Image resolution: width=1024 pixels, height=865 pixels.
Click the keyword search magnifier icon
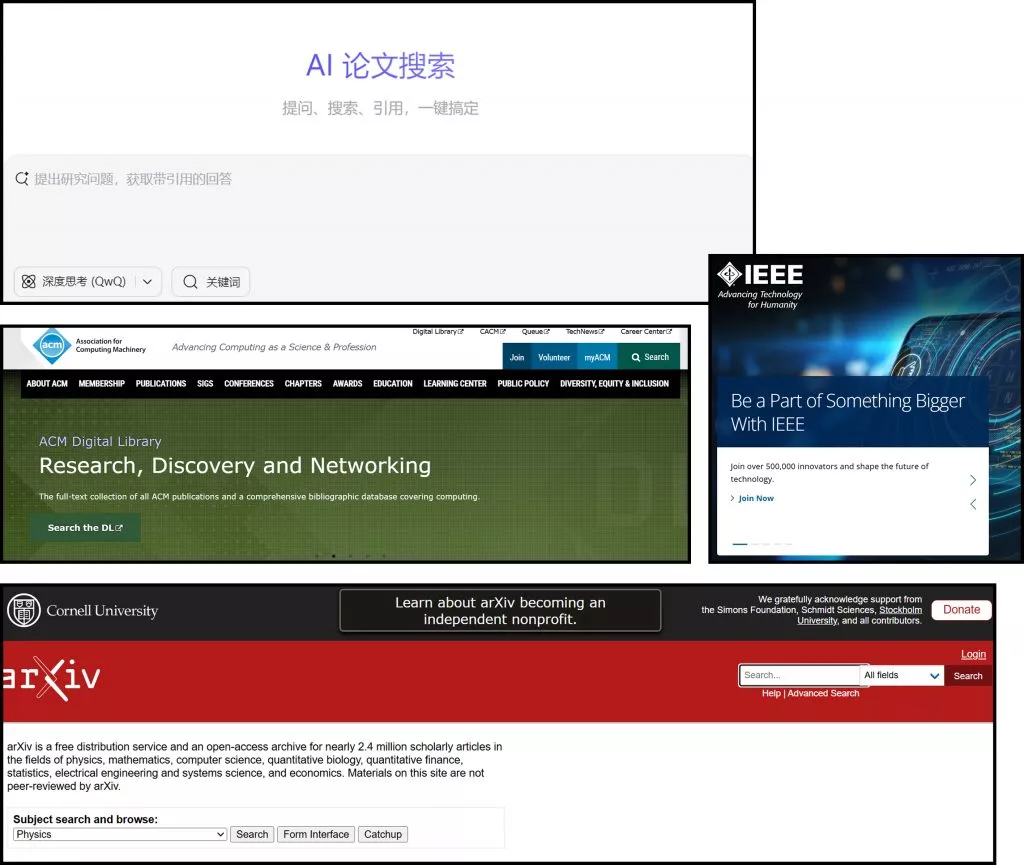[x=189, y=281]
